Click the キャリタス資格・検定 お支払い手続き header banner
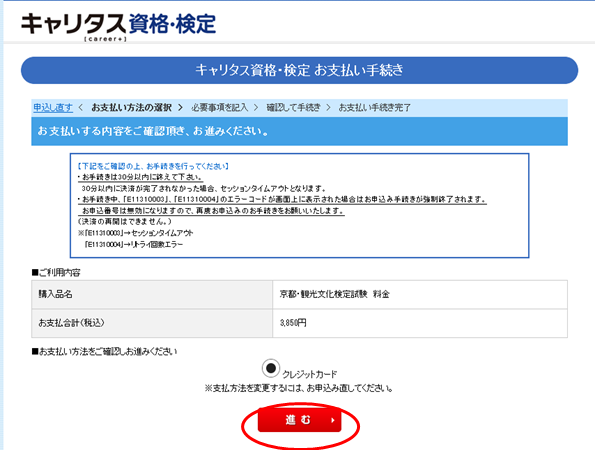 tap(300, 70)
